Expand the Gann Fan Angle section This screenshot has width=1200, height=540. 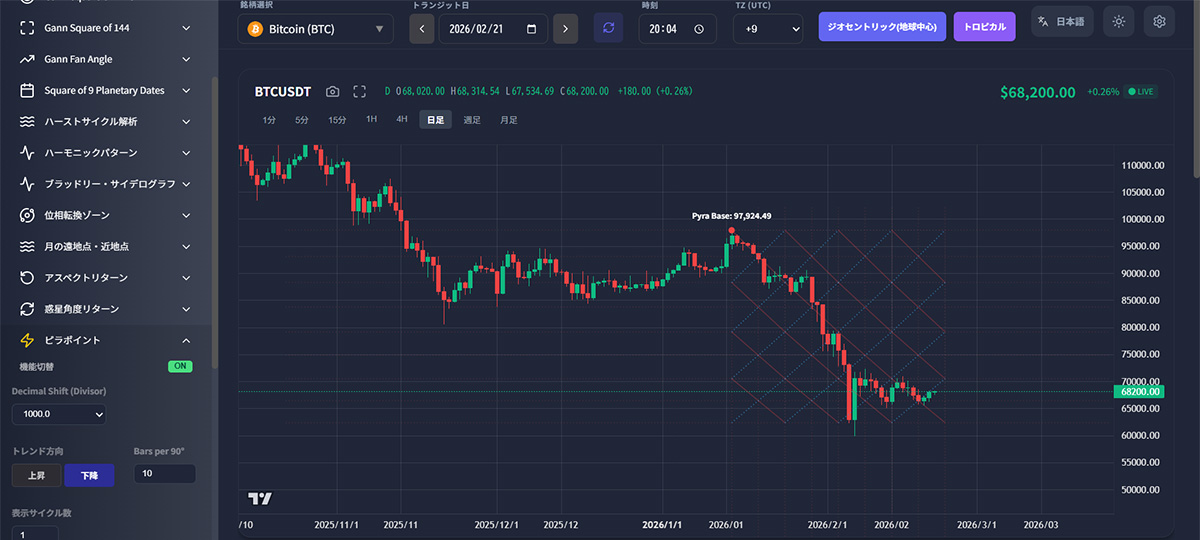point(105,59)
